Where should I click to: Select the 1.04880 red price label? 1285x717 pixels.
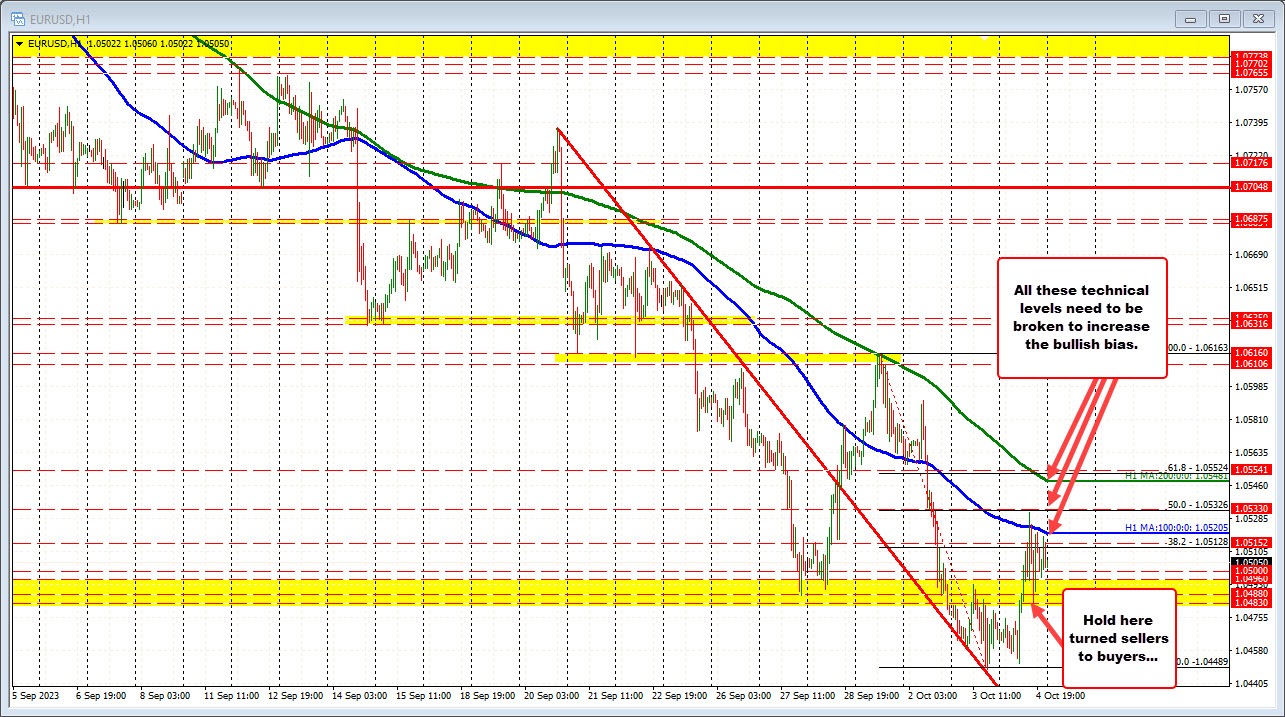coord(1251,593)
